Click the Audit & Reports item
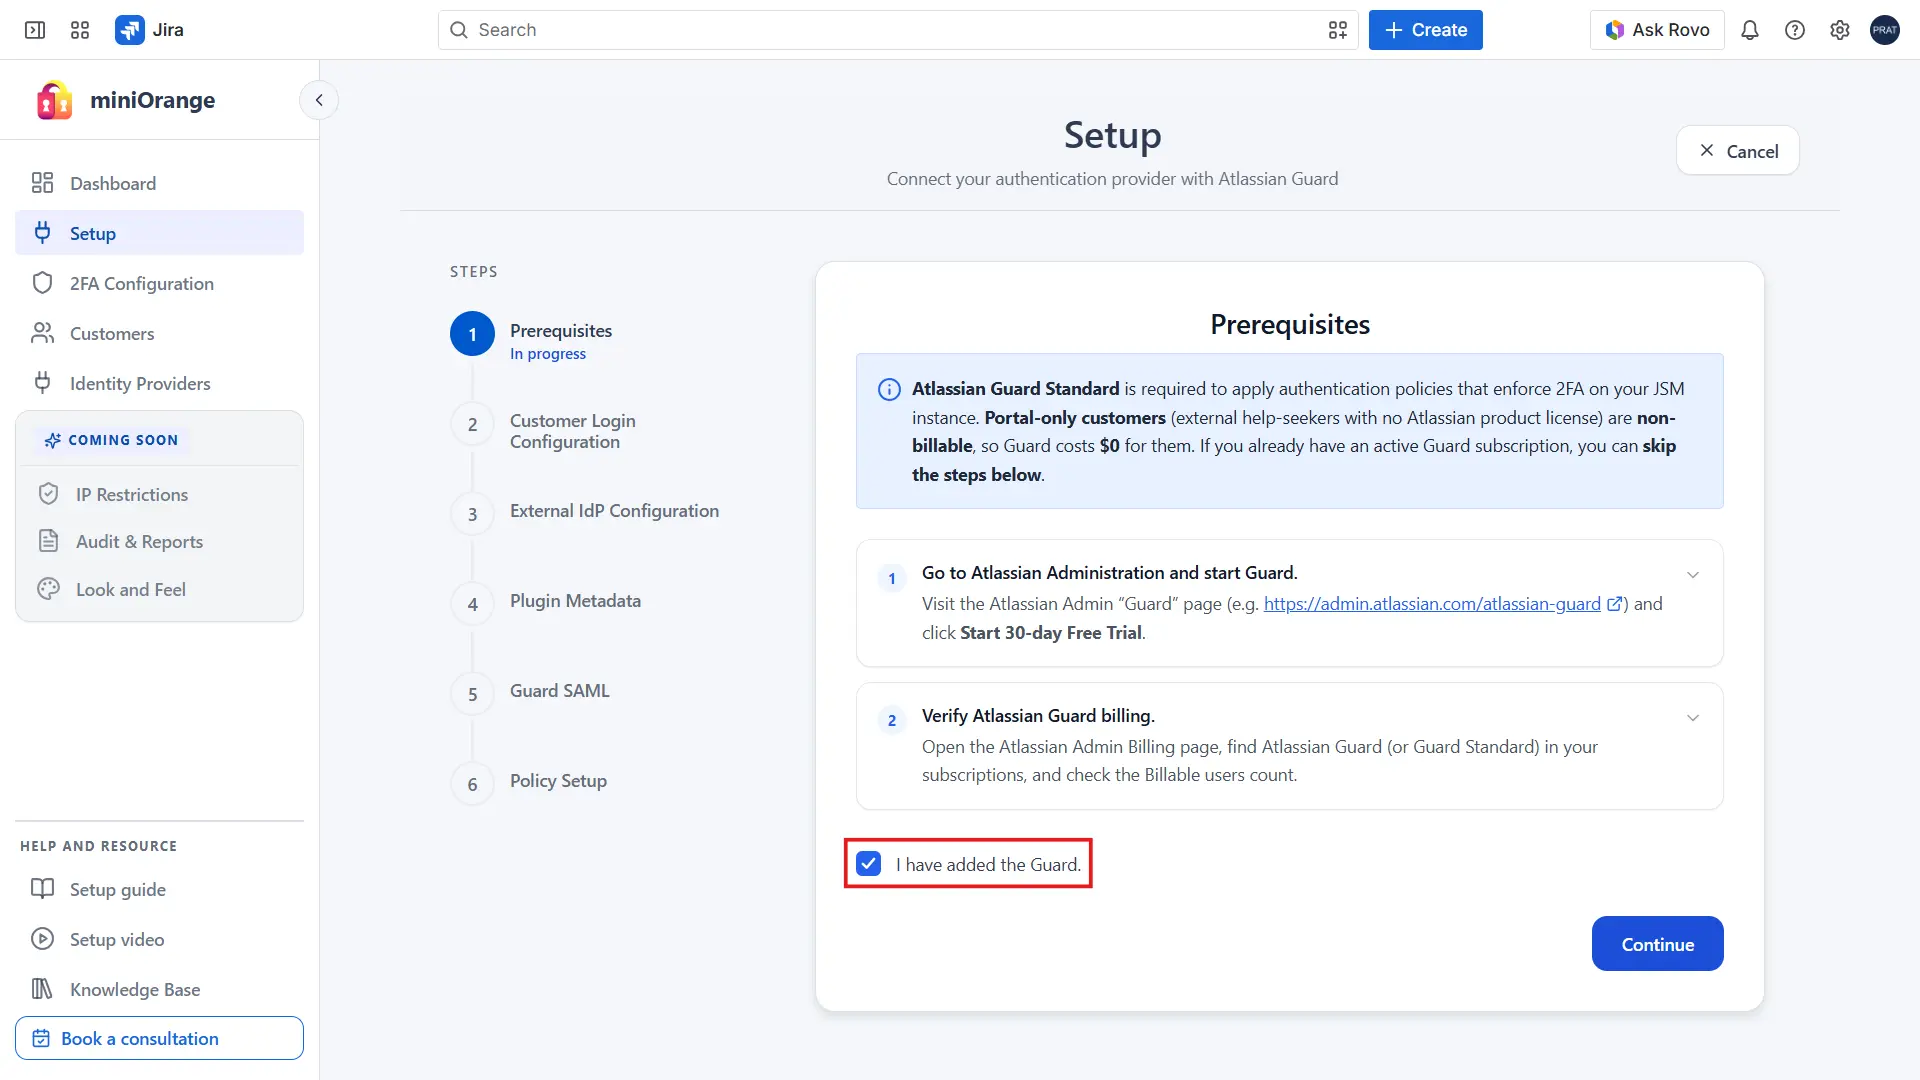1920x1080 pixels. tap(160, 541)
